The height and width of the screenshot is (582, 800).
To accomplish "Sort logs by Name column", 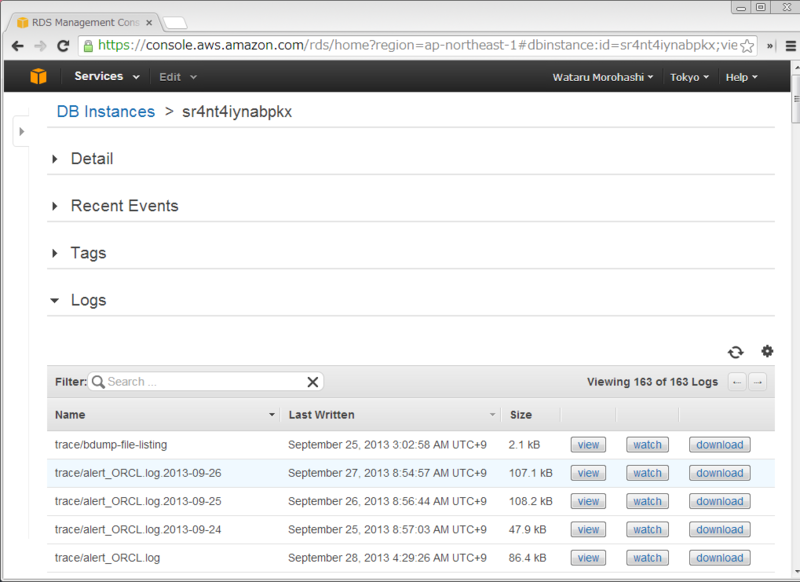I will [x=164, y=415].
